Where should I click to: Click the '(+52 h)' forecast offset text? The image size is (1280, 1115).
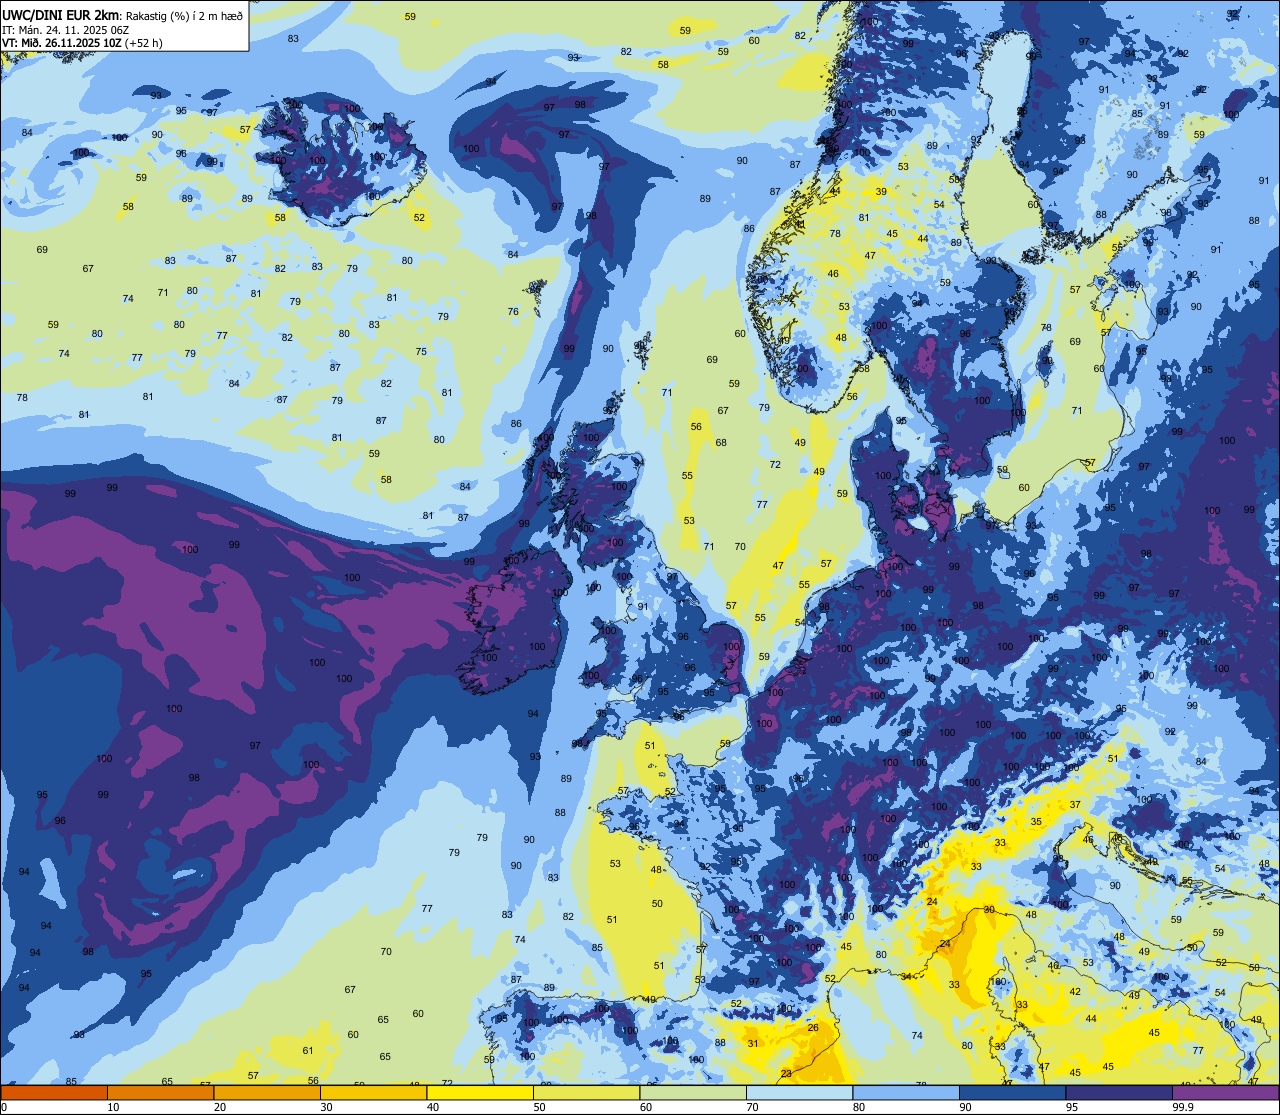tap(143, 43)
